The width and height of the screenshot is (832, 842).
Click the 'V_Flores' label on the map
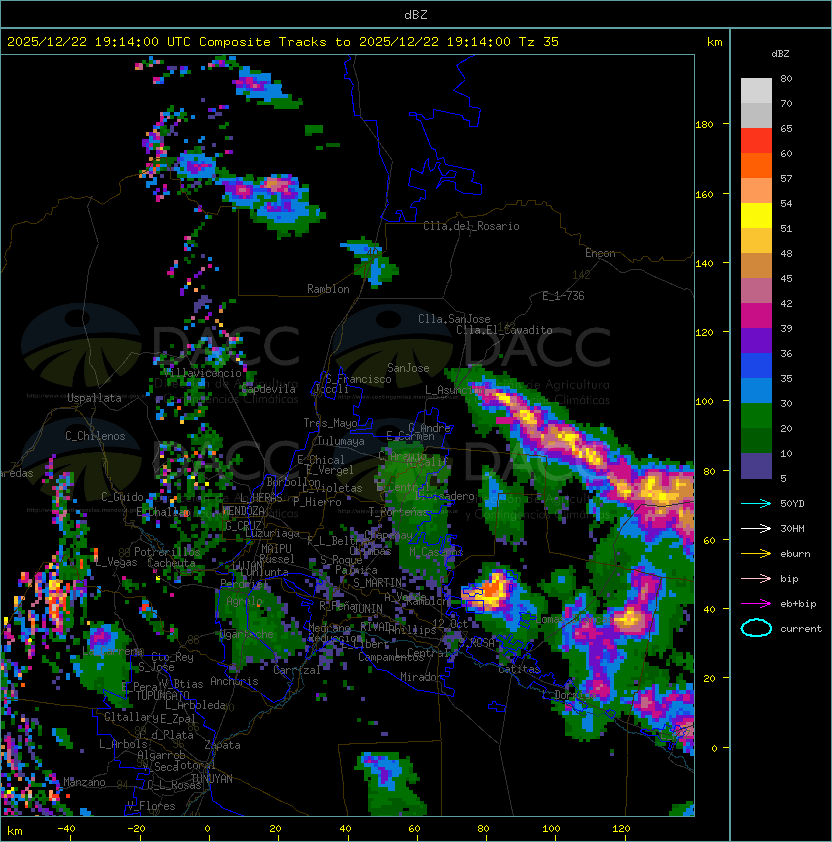[151, 805]
